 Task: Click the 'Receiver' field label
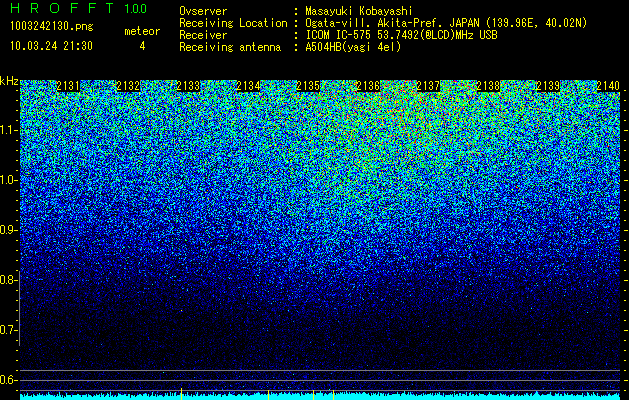(x=203, y=35)
